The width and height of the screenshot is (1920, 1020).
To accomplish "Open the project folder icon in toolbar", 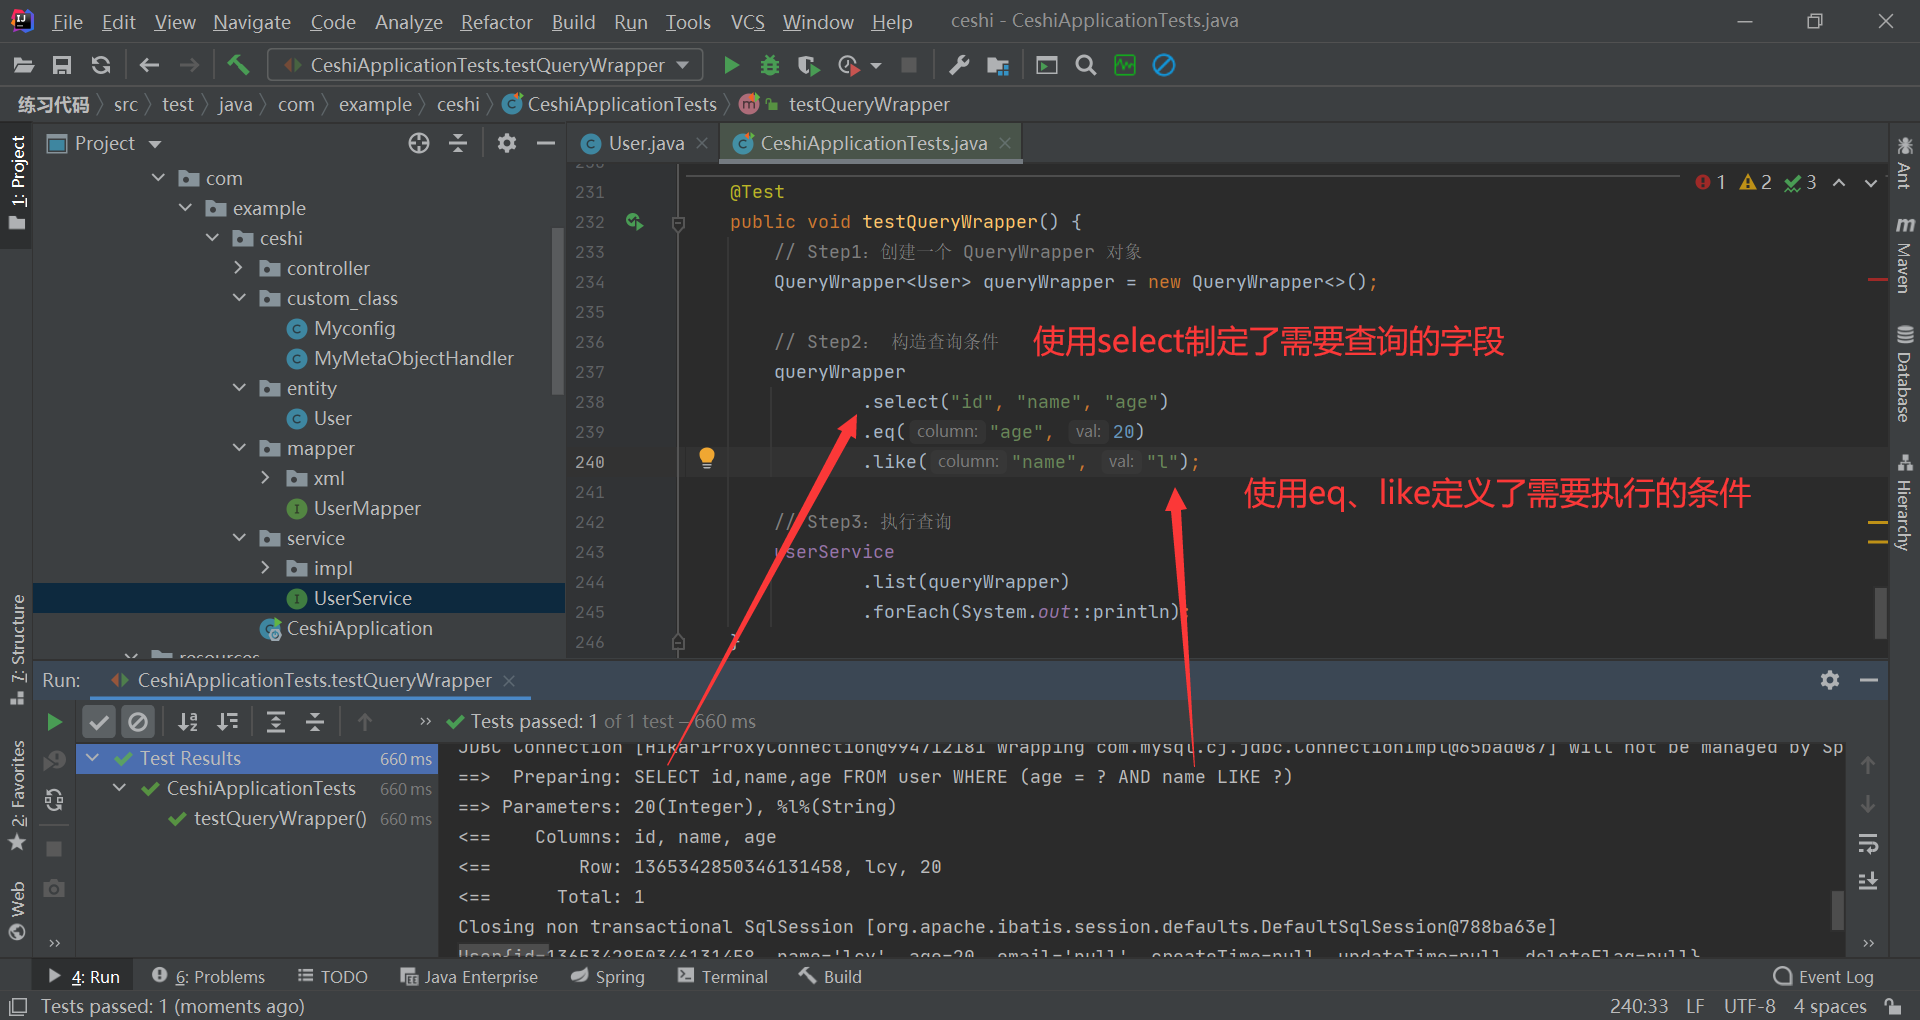I will pos(24,65).
